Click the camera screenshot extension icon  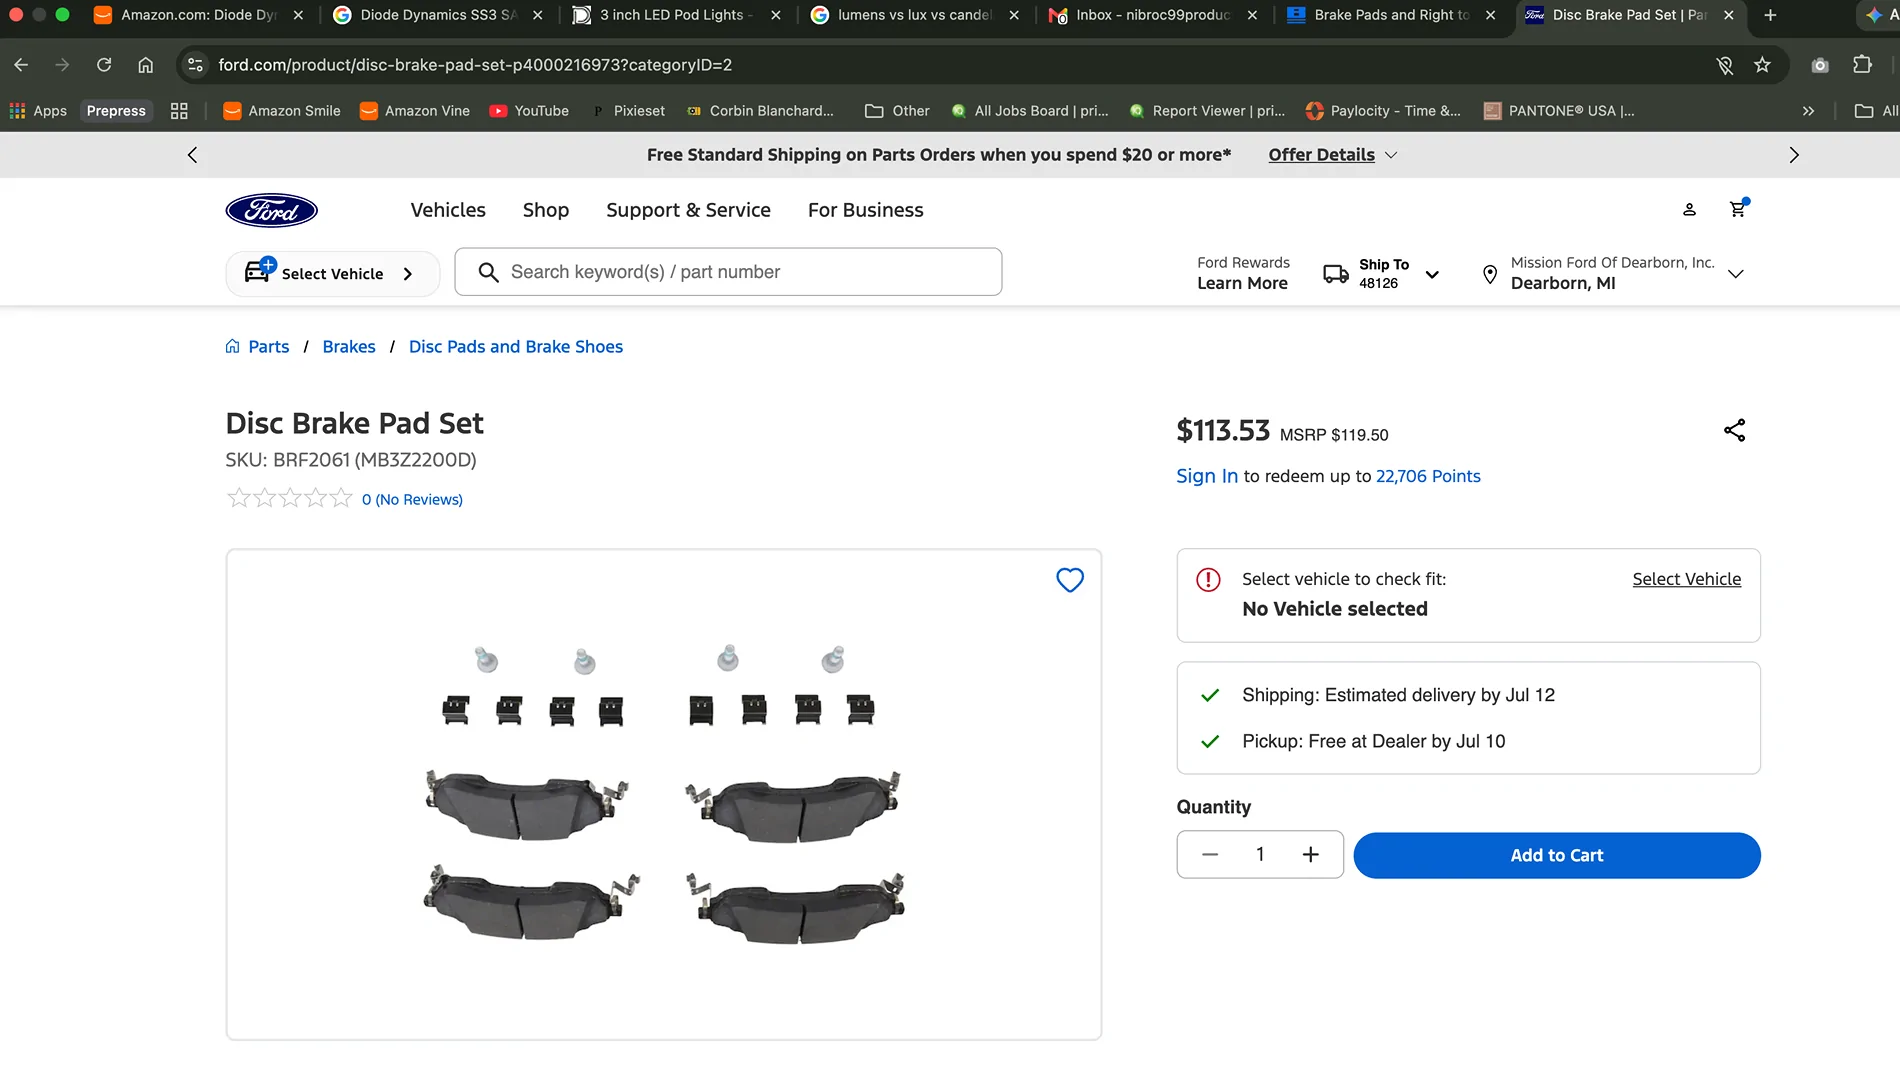[1820, 65]
